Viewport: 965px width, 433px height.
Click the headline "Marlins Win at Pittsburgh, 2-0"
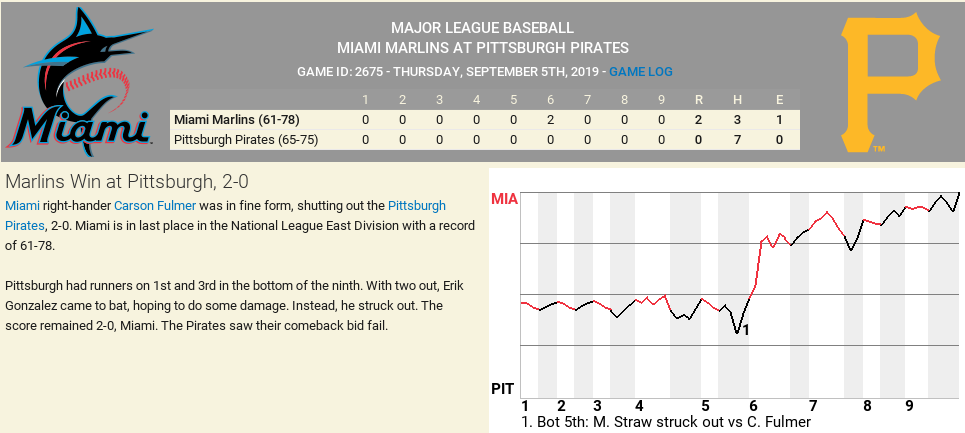coord(127,181)
